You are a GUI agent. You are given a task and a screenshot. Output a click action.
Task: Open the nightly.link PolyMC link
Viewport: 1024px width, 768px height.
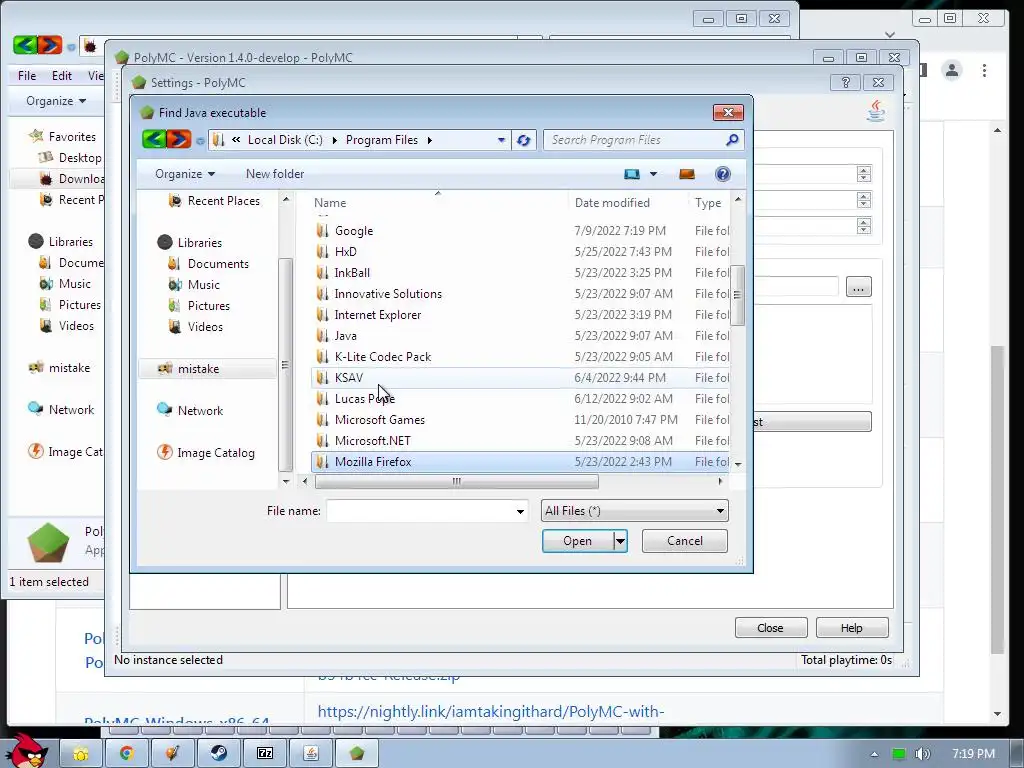[x=491, y=712]
